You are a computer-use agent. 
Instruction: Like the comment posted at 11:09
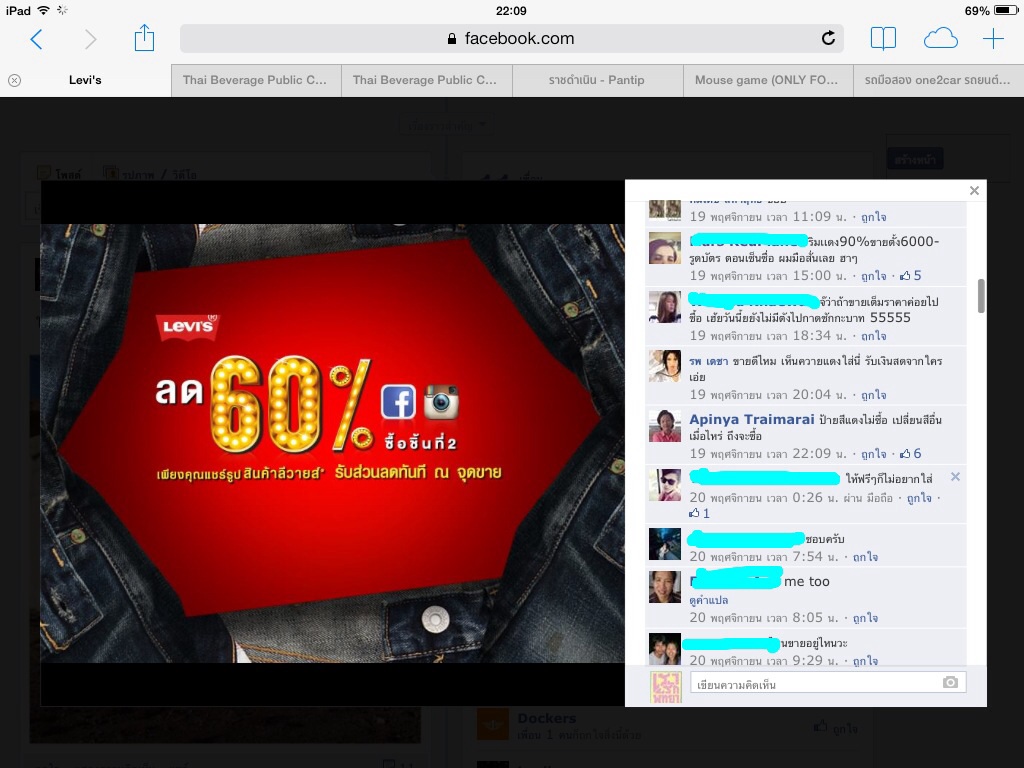(x=873, y=217)
